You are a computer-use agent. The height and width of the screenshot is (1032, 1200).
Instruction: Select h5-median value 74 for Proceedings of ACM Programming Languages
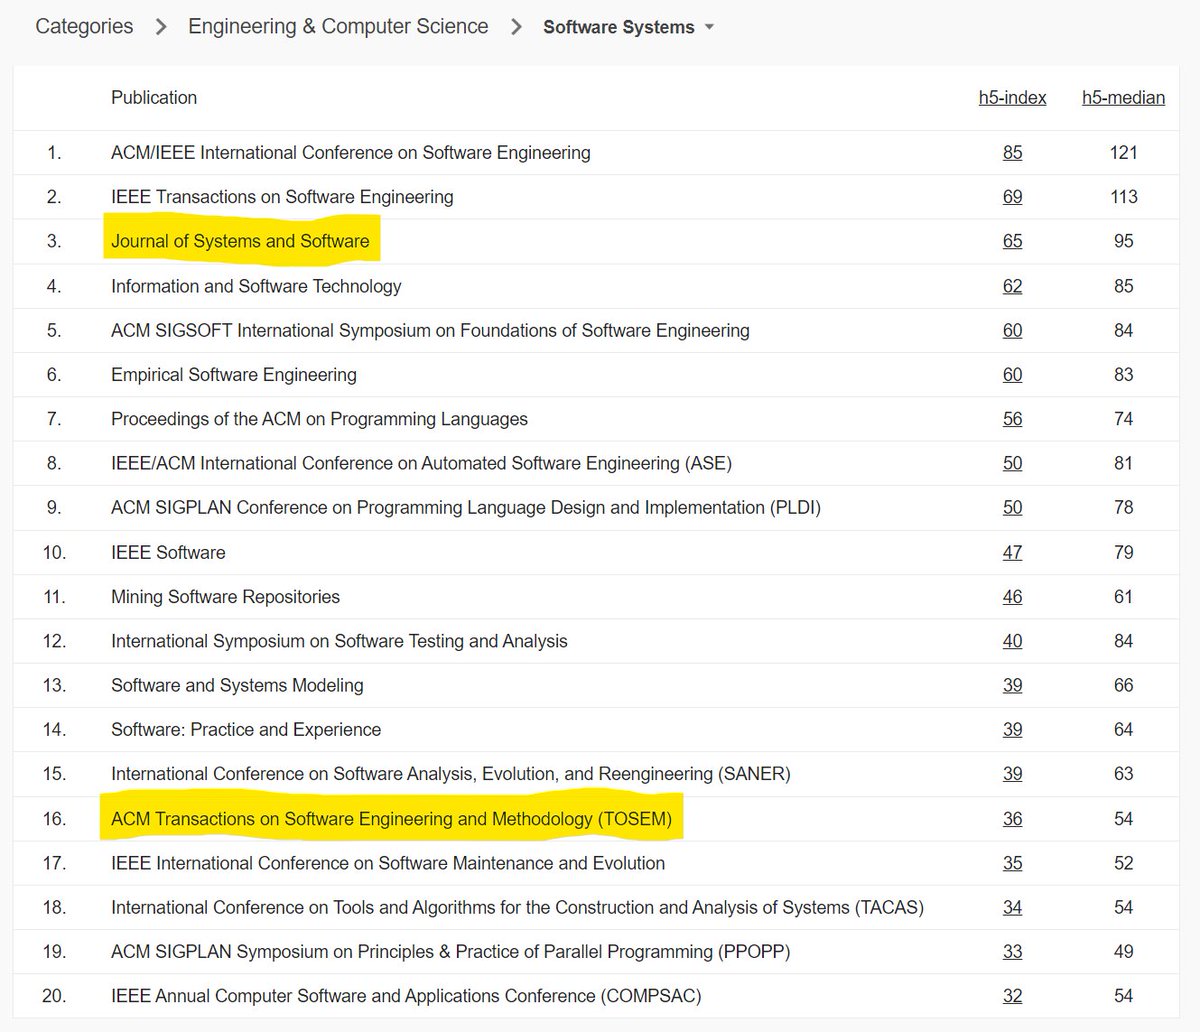tap(1123, 419)
